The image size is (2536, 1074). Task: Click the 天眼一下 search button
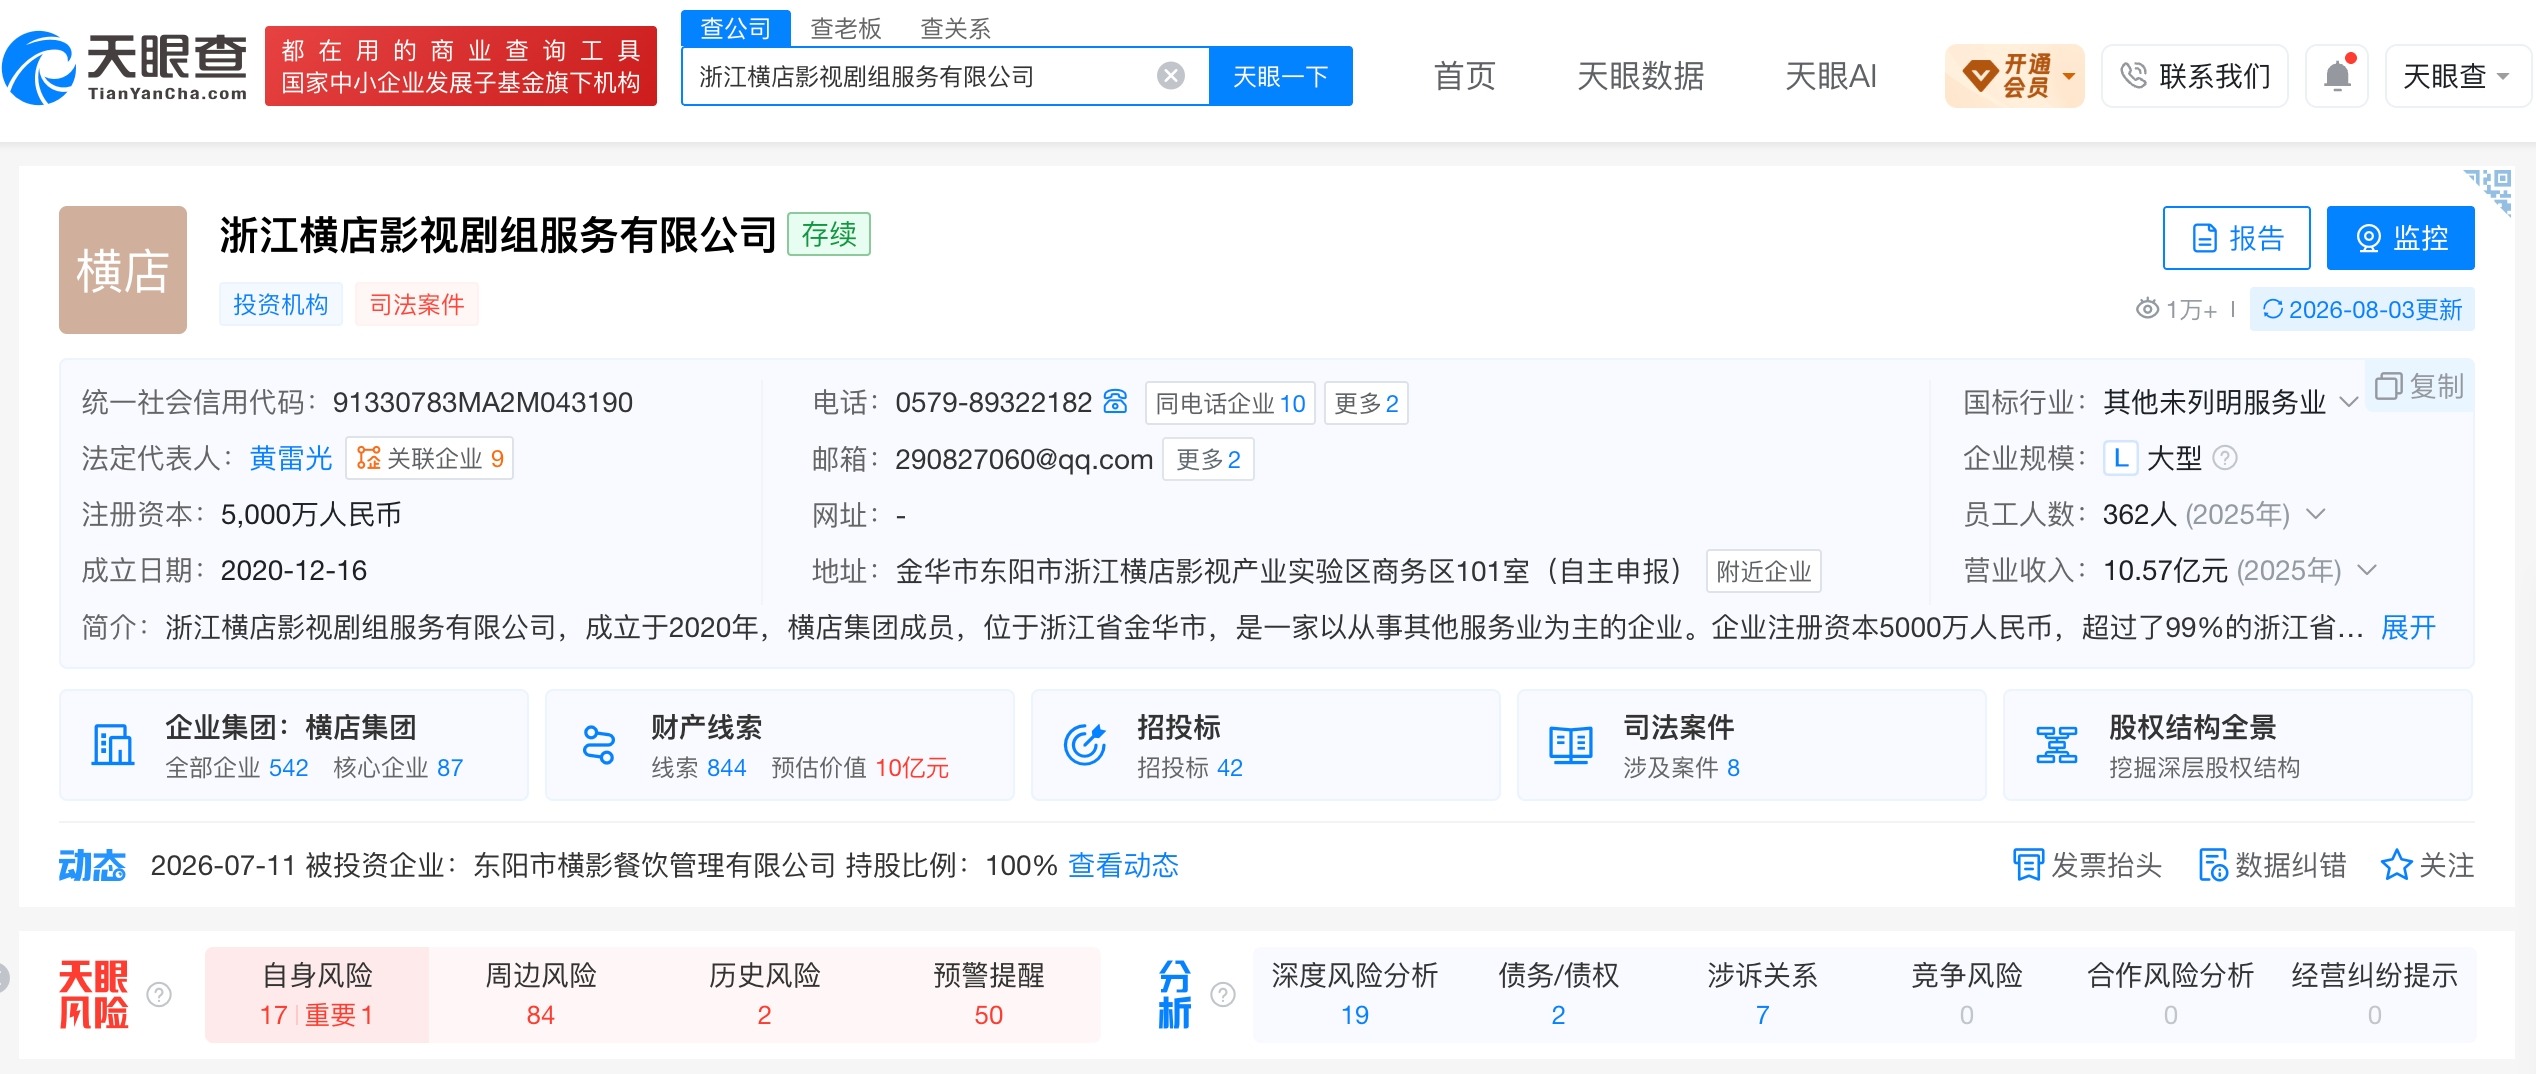[x=1281, y=76]
